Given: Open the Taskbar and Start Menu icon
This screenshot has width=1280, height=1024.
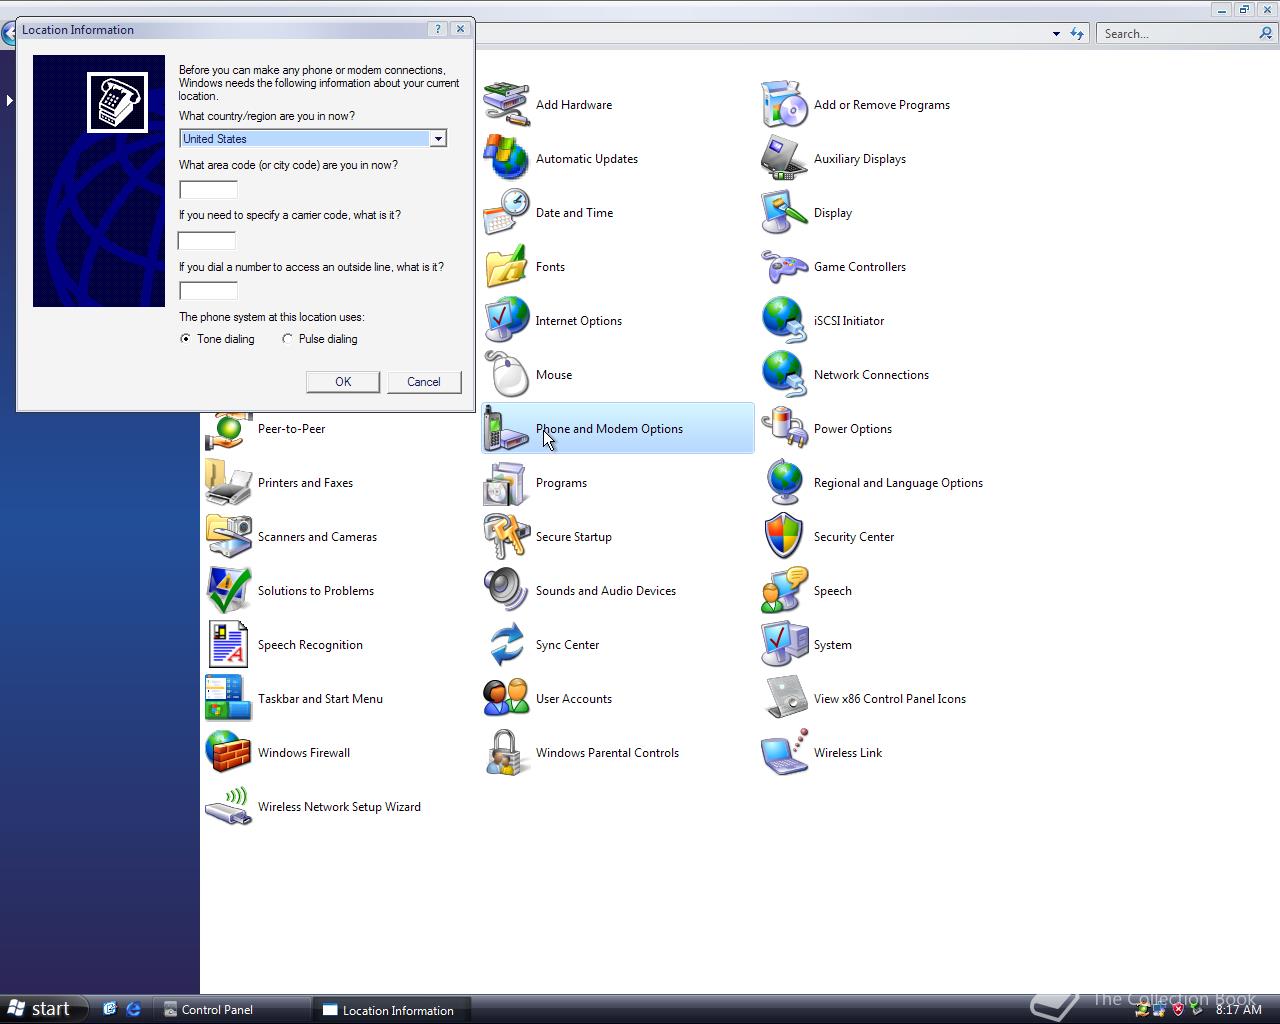Looking at the screenshot, I should point(228,698).
